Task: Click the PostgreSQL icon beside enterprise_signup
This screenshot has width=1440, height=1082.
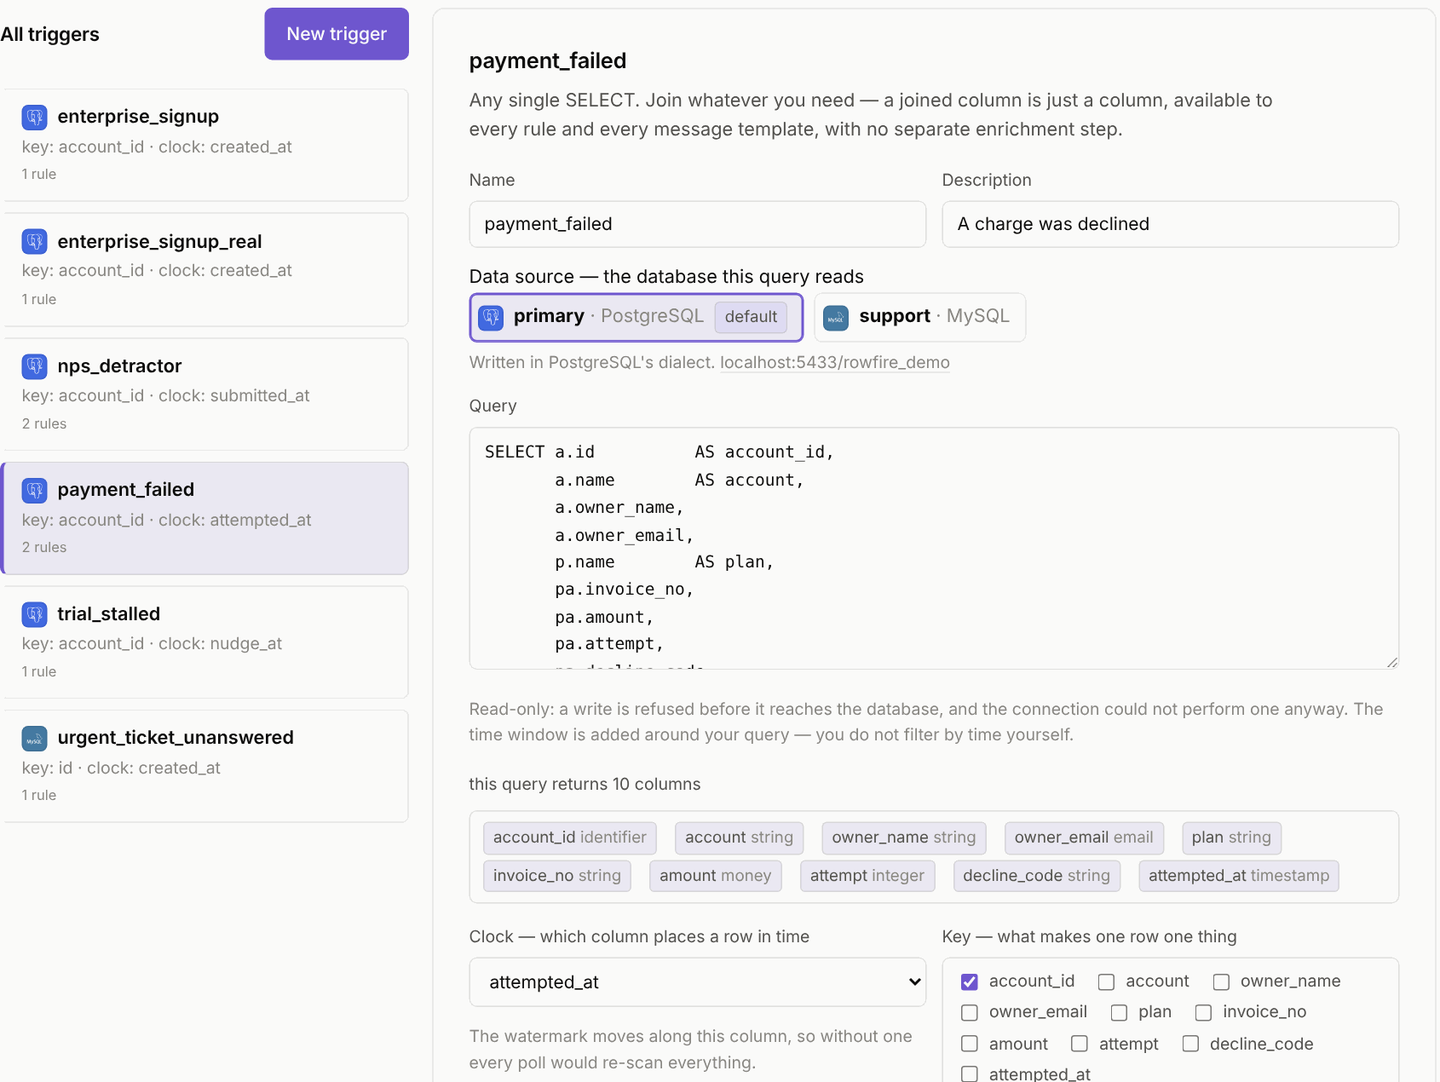Action: [35, 117]
